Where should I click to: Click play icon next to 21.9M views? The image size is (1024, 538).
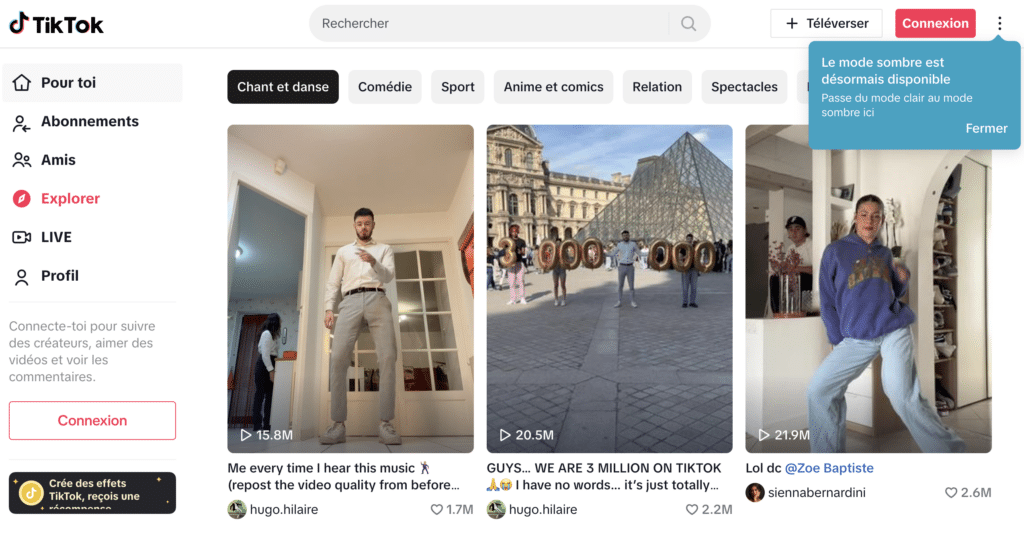point(763,435)
